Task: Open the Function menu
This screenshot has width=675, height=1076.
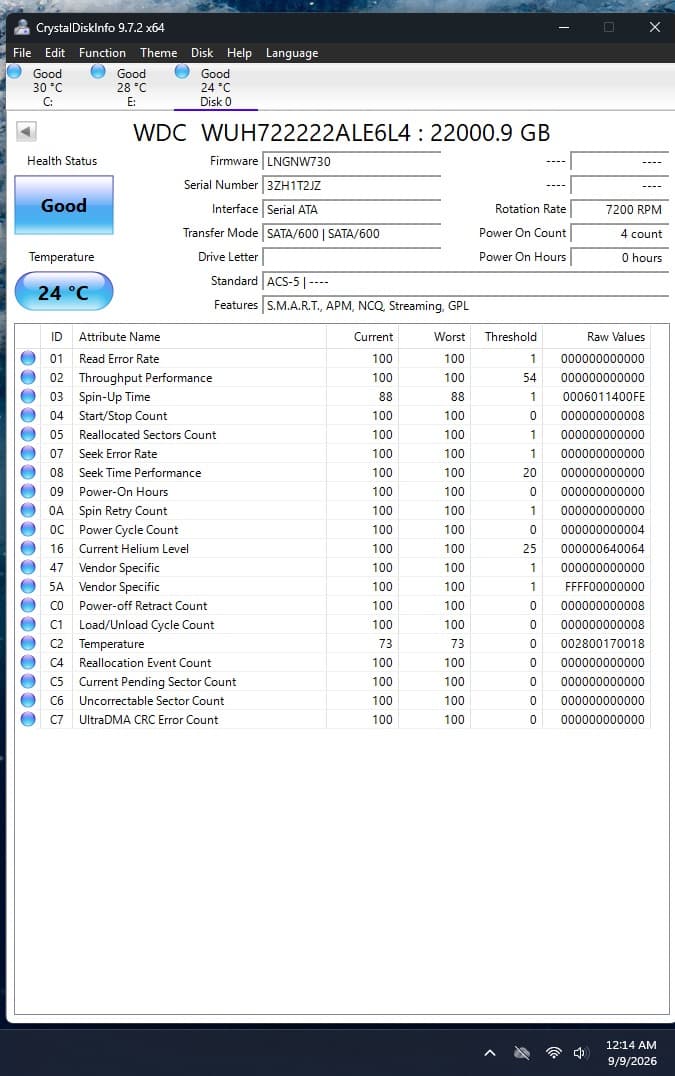Action: [x=102, y=53]
